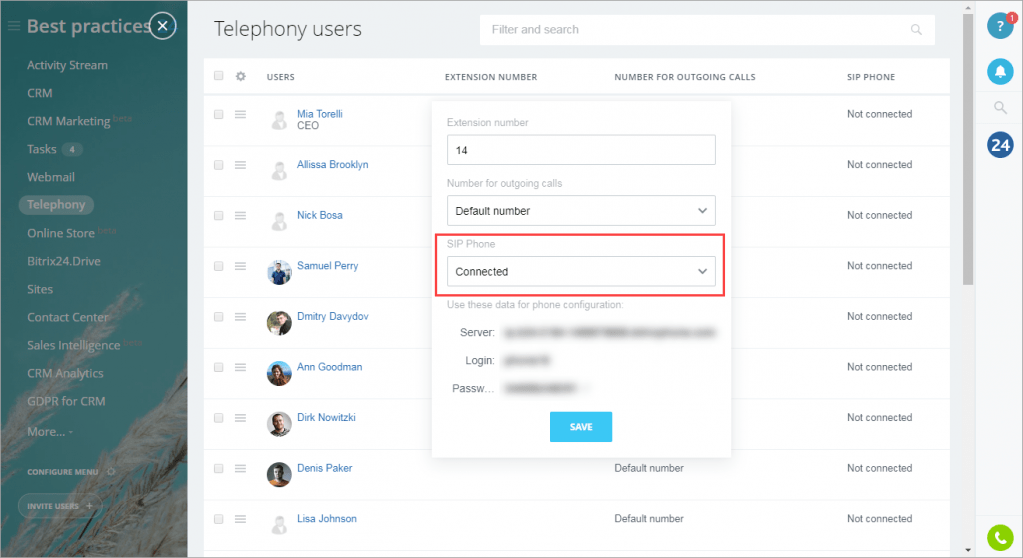
Task: Open the help question mark icon
Action: pos(1000,26)
